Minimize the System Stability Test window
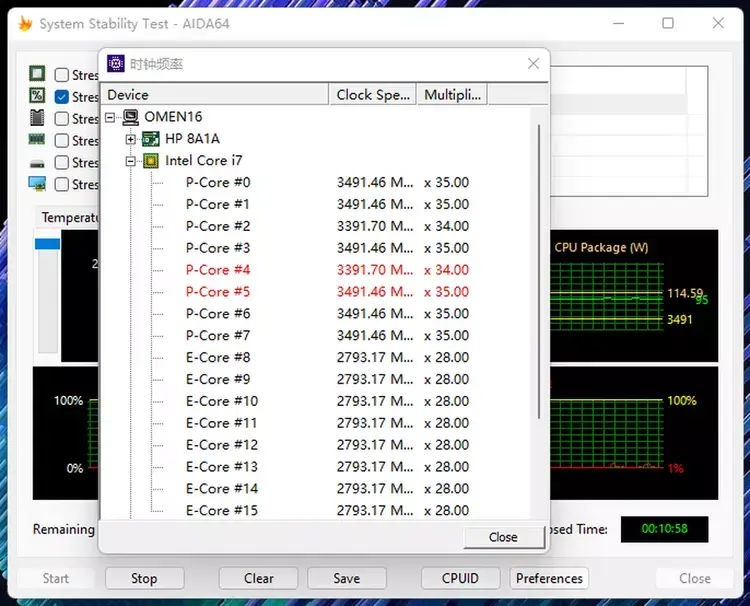750x606 pixels. [x=618, y=23]
